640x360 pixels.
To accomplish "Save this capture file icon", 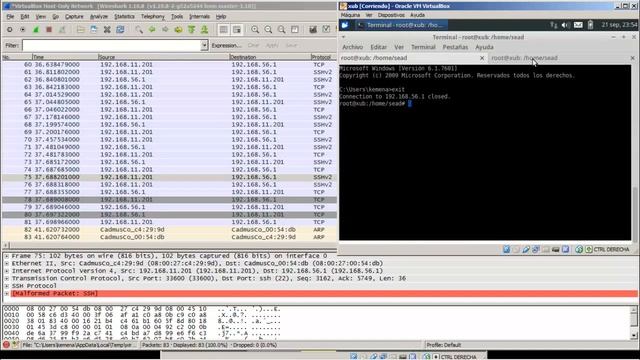I will 93,29.
